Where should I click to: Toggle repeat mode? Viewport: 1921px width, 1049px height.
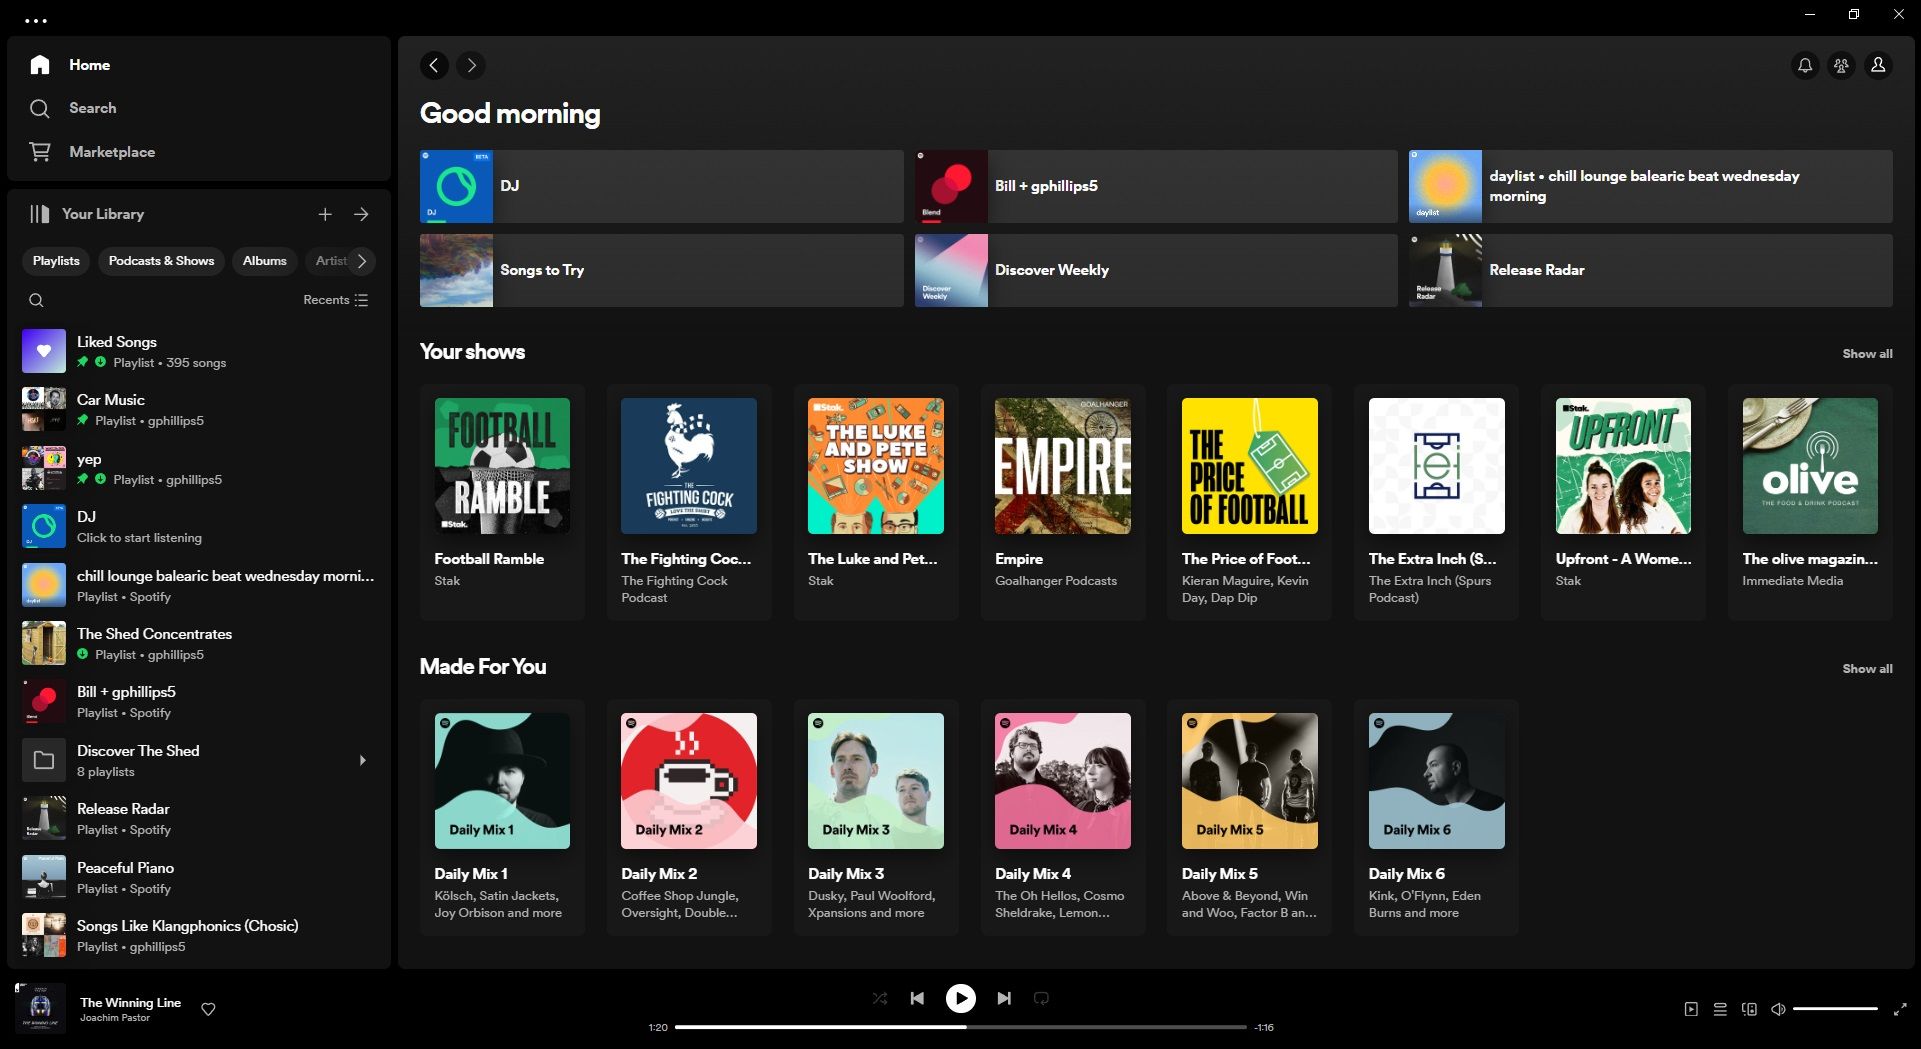point(1041,998)
